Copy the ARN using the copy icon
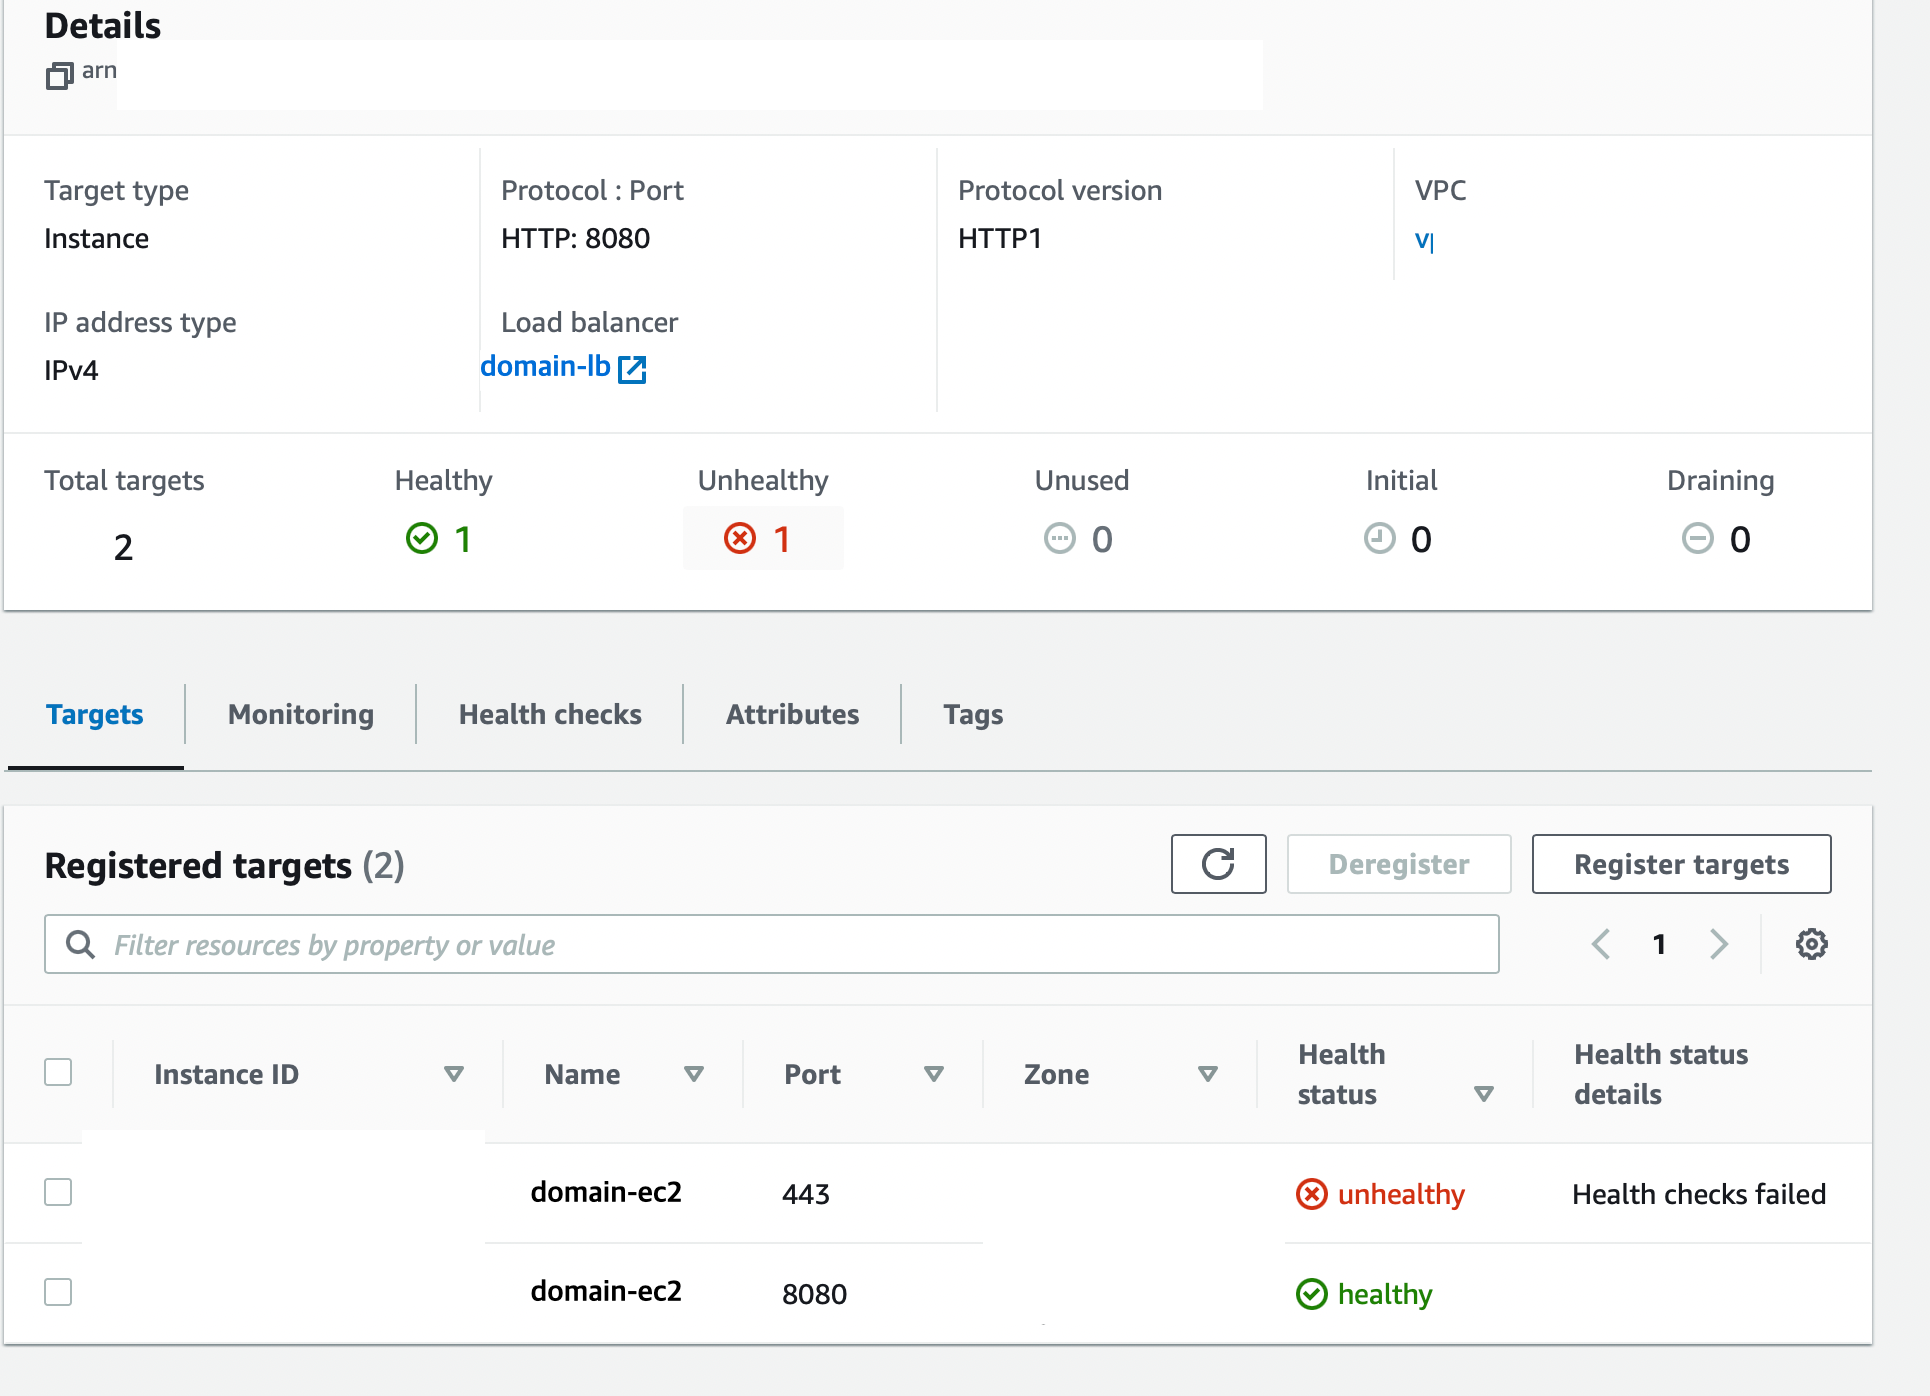Image resolution: width=1930 pixels, height=1396 pixels. coord(59,76)
